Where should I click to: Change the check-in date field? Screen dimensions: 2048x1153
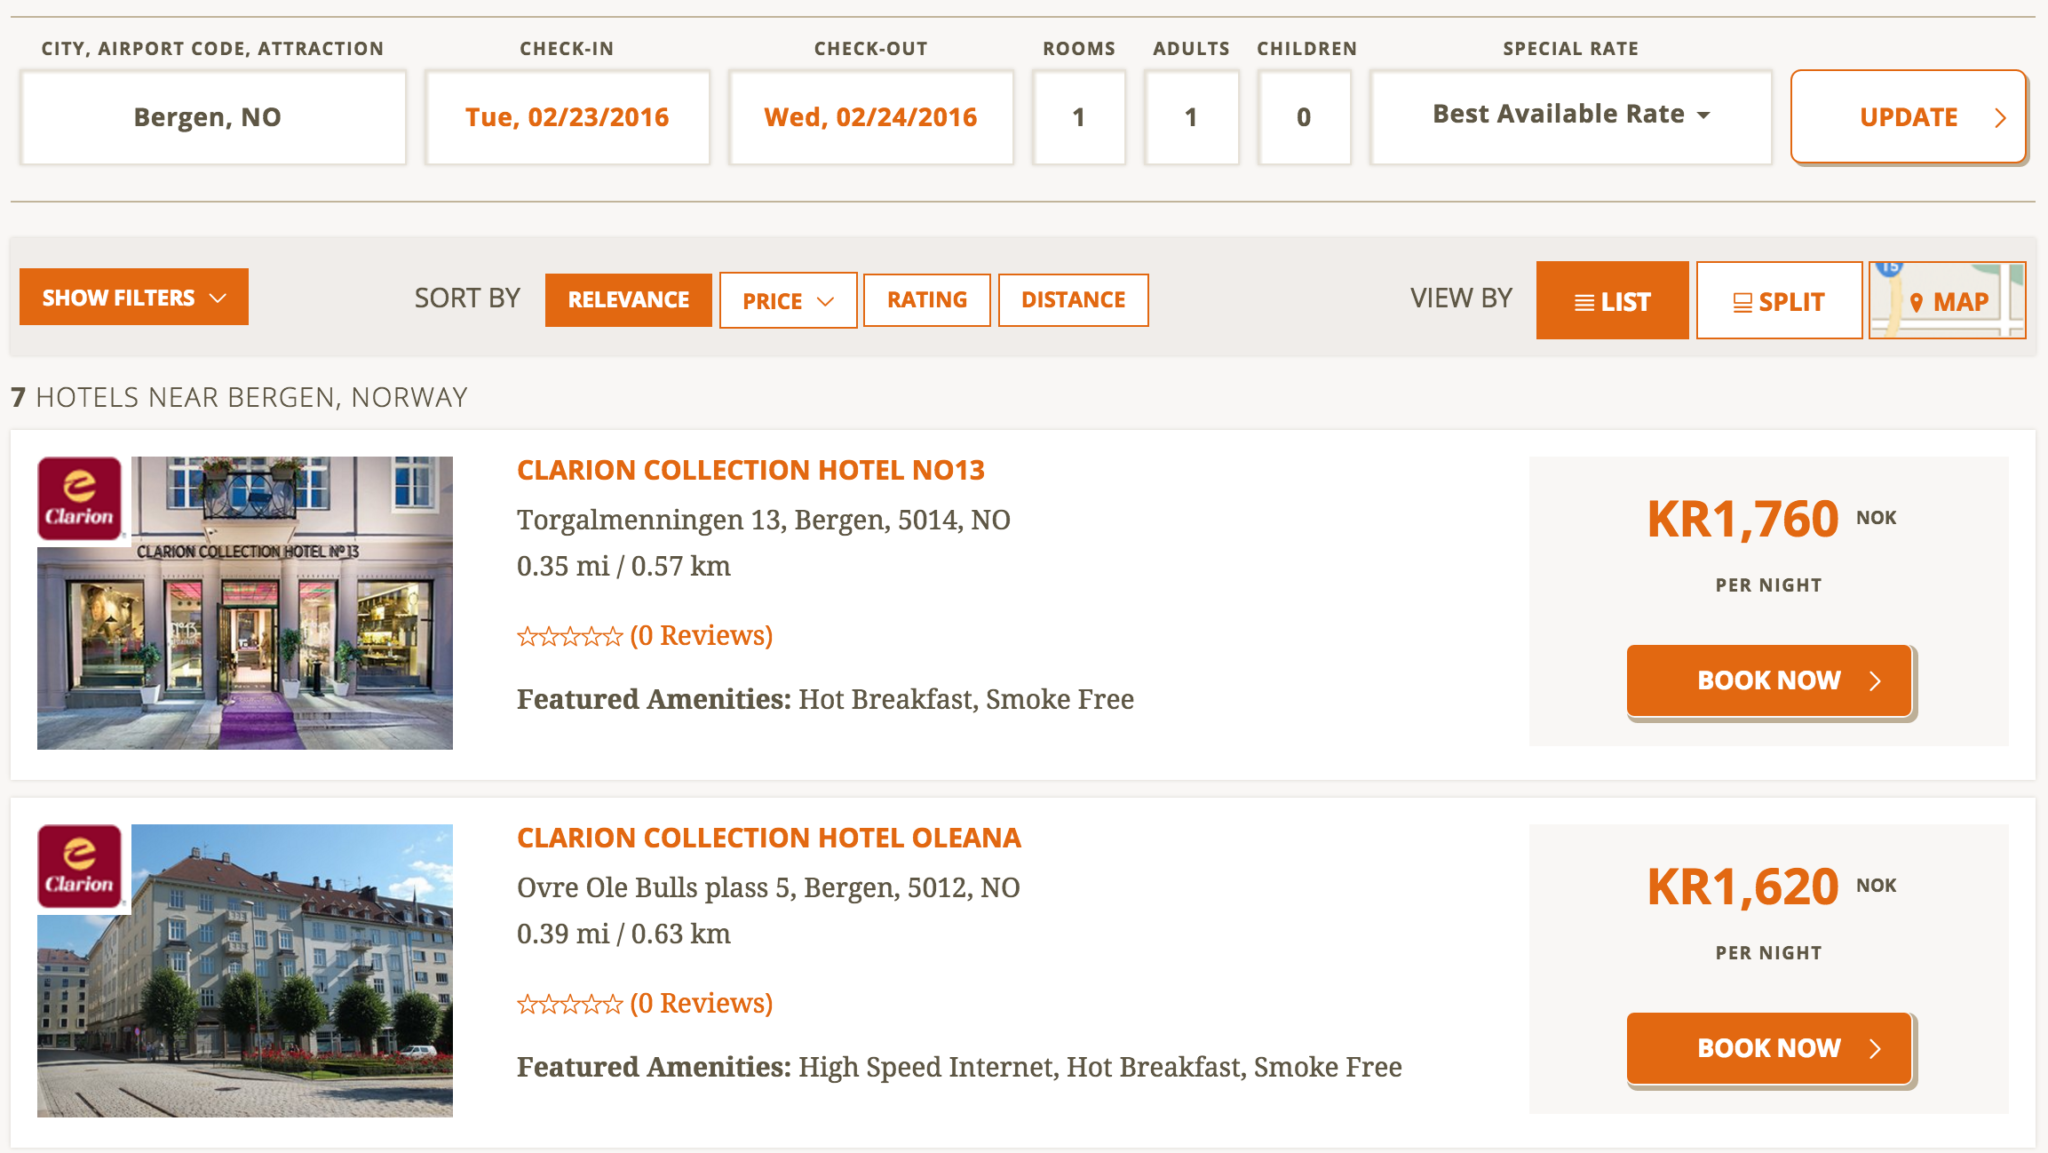pos(567,117)
